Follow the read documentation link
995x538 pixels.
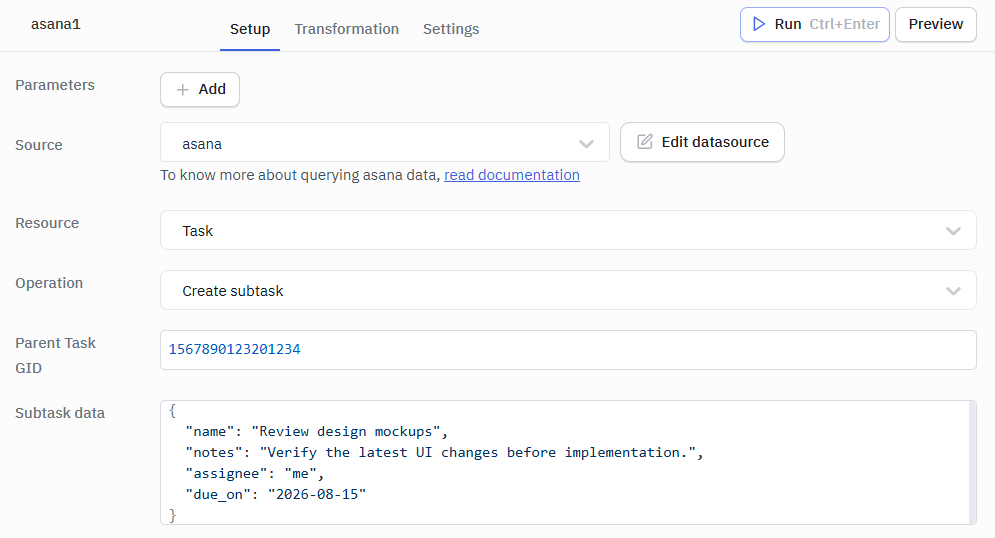click(x=511, y=175)
